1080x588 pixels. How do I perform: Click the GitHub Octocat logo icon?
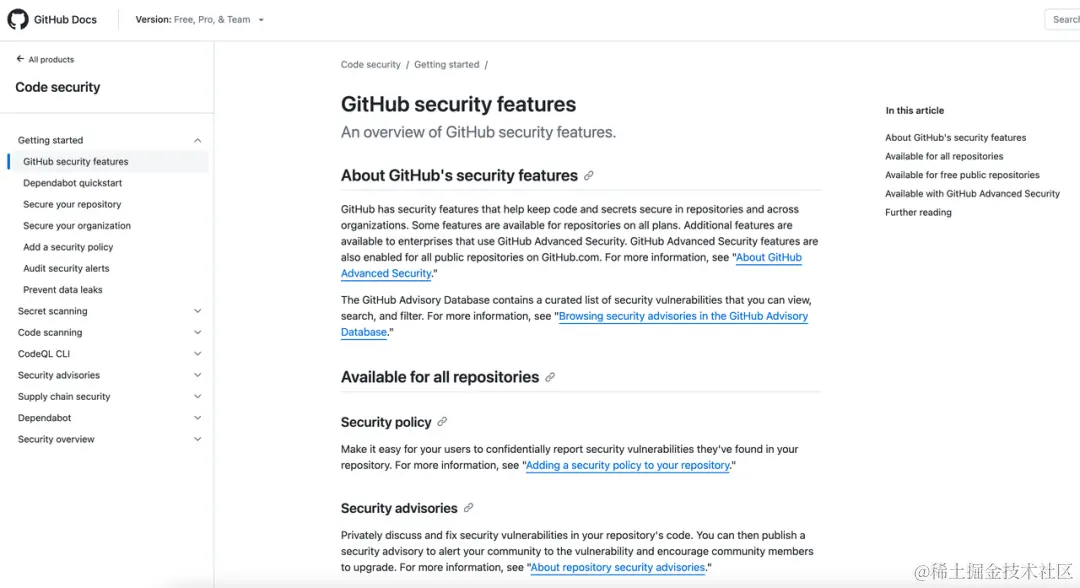point(18,19)
